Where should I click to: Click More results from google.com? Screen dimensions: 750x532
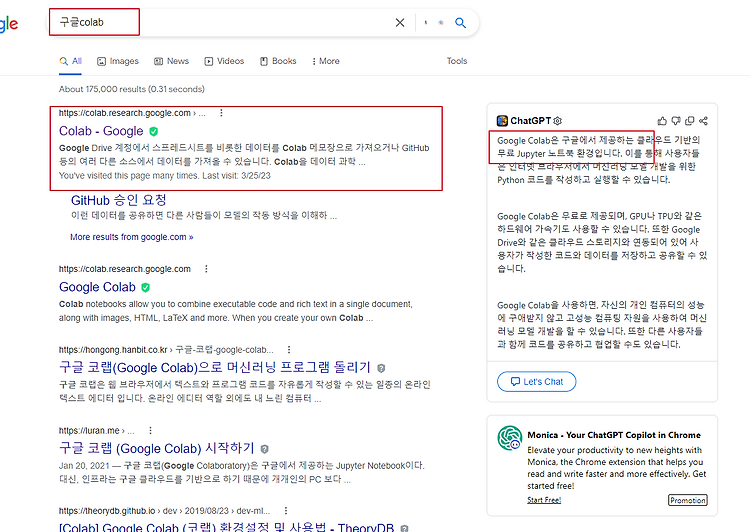click(x=132, y=237)
